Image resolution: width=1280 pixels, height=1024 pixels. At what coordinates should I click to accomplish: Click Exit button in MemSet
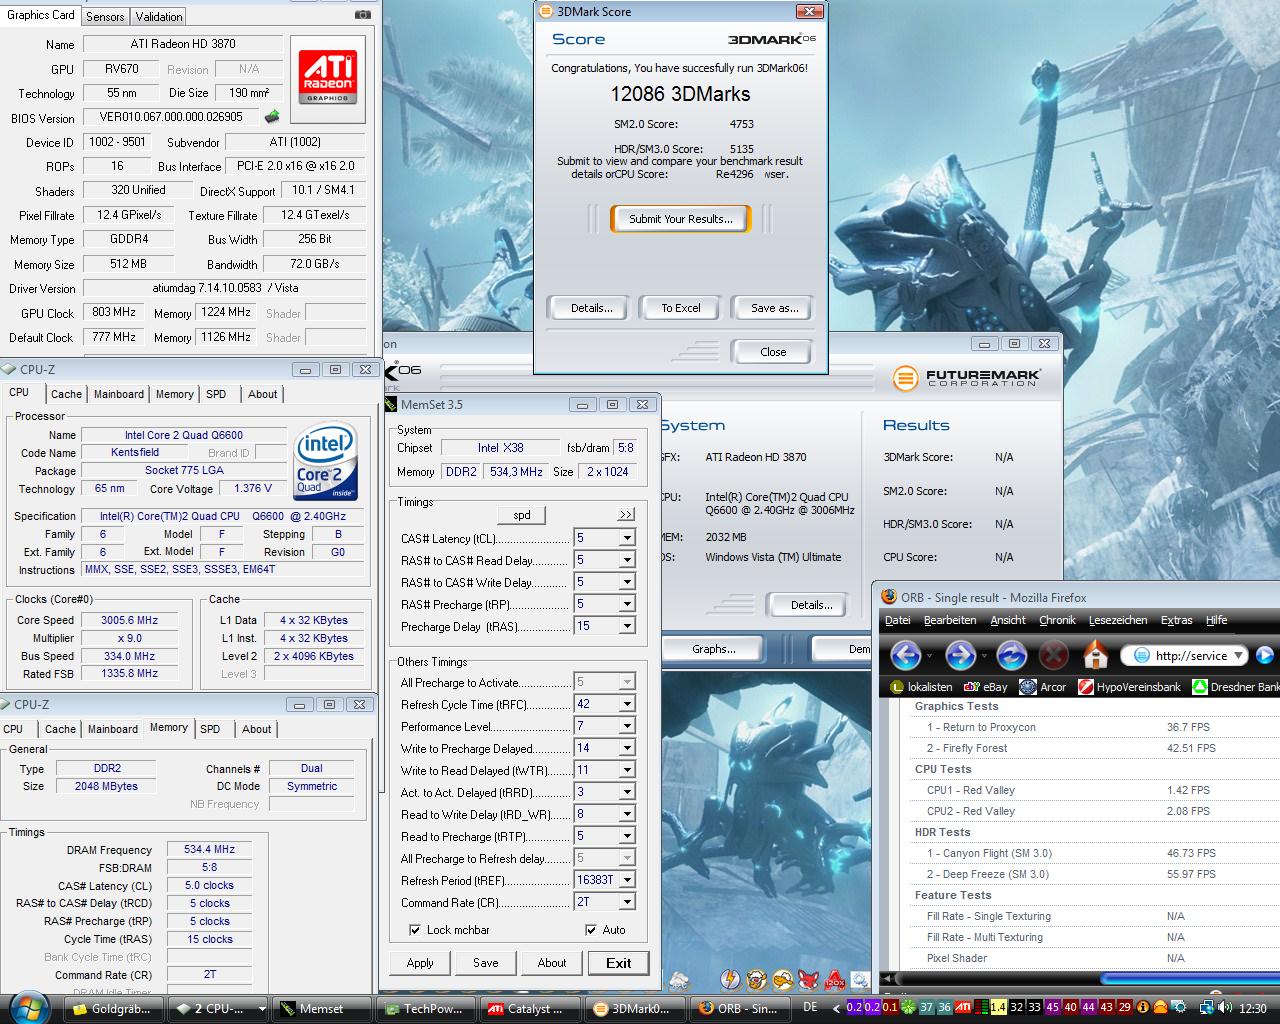[x=618, y=963]
